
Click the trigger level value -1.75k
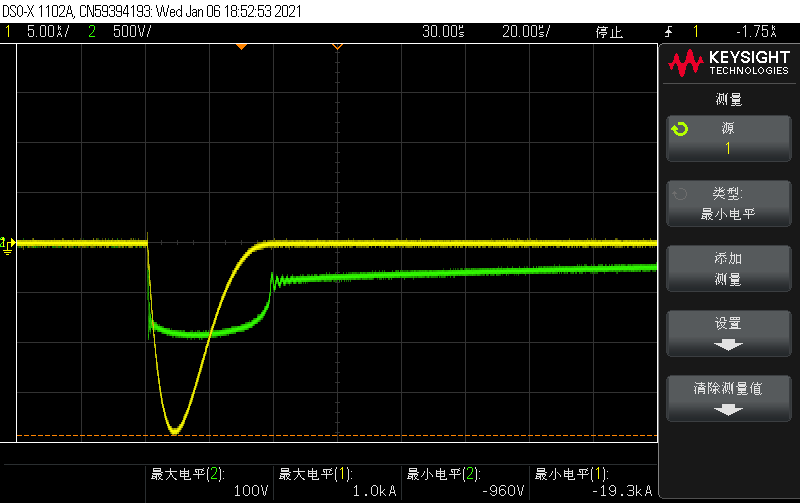757,32
